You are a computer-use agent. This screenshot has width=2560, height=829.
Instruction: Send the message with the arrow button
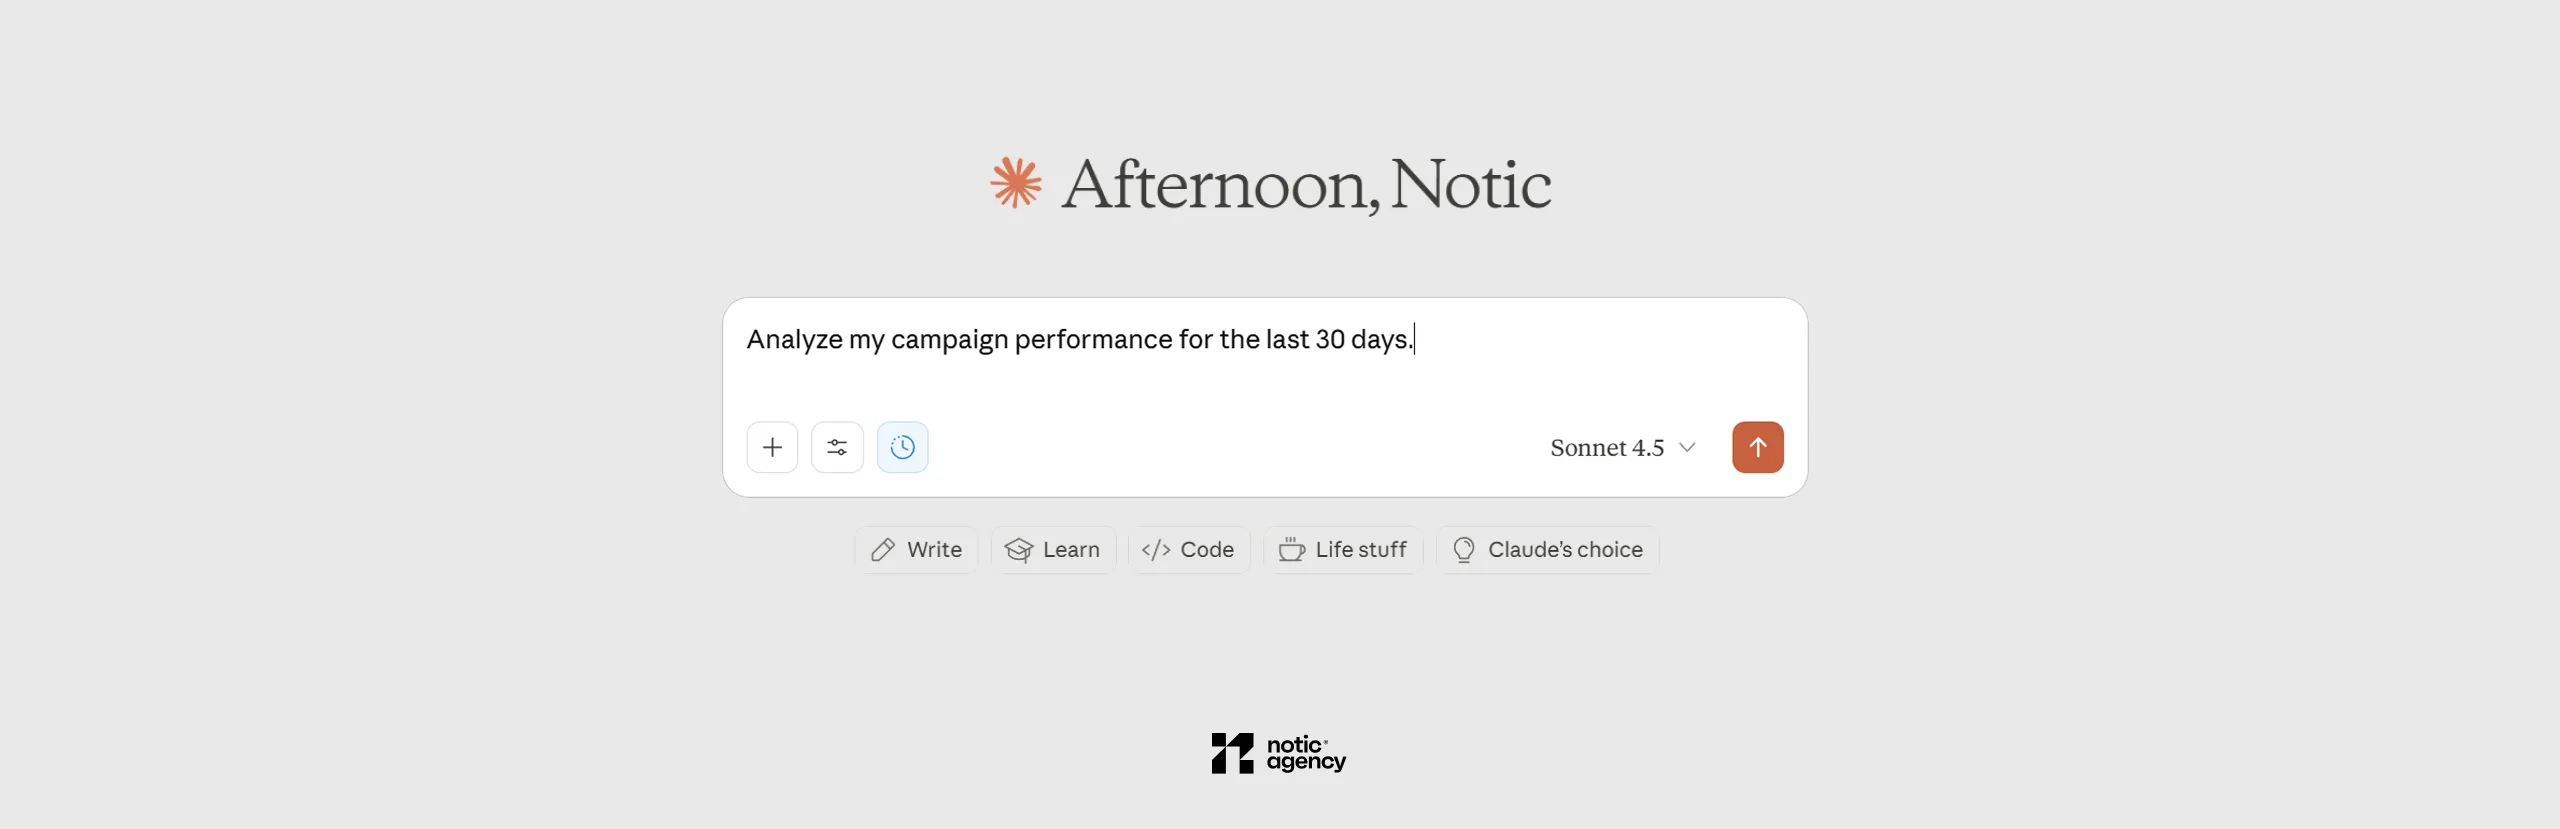pos(1757,447)
